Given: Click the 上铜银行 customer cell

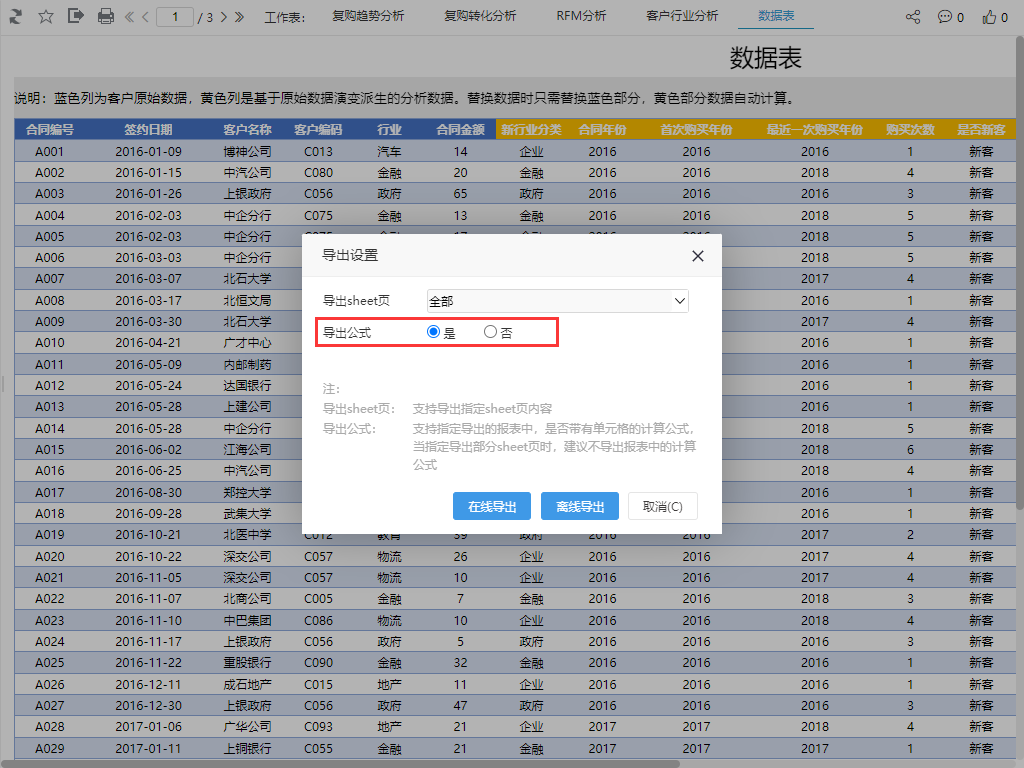Looking at the screenshot, I should click(247, 748).
